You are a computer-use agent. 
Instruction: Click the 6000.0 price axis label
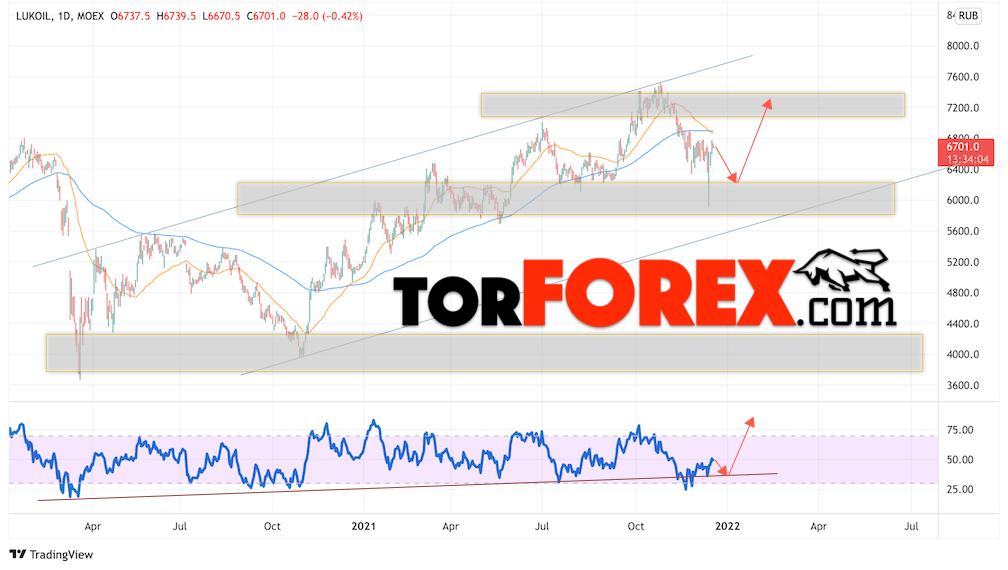[x=962, y=200]
